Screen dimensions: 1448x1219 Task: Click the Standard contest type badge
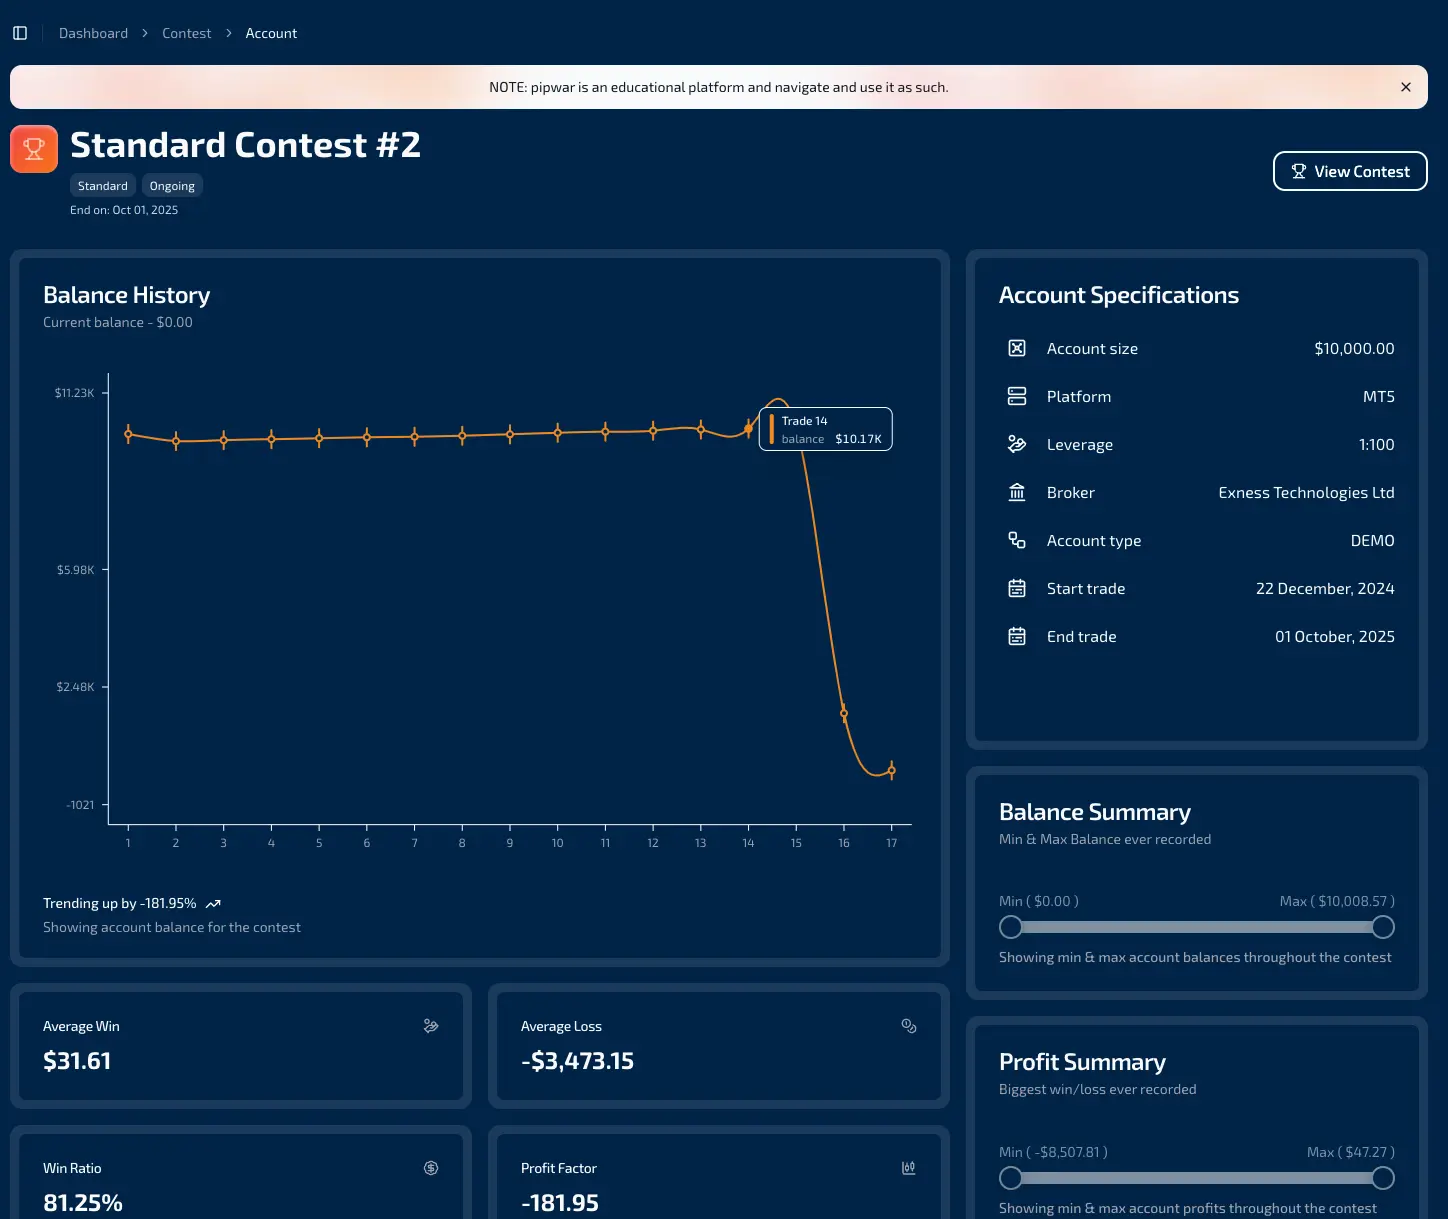point(103,186)
